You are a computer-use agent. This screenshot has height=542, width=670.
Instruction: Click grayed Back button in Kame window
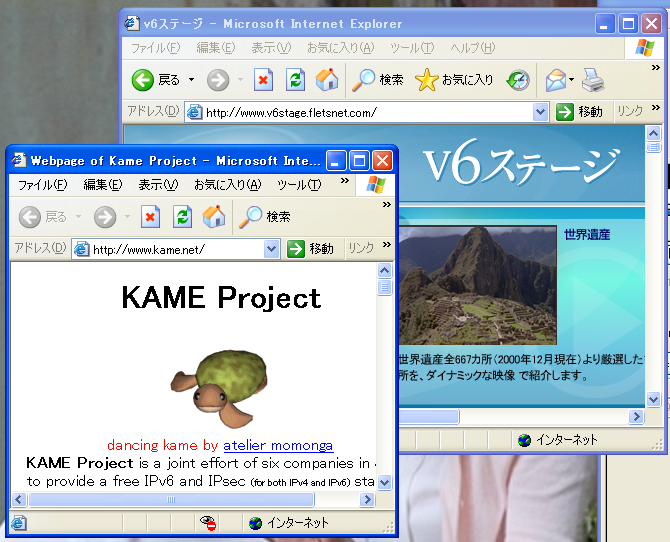coord(43,217)
